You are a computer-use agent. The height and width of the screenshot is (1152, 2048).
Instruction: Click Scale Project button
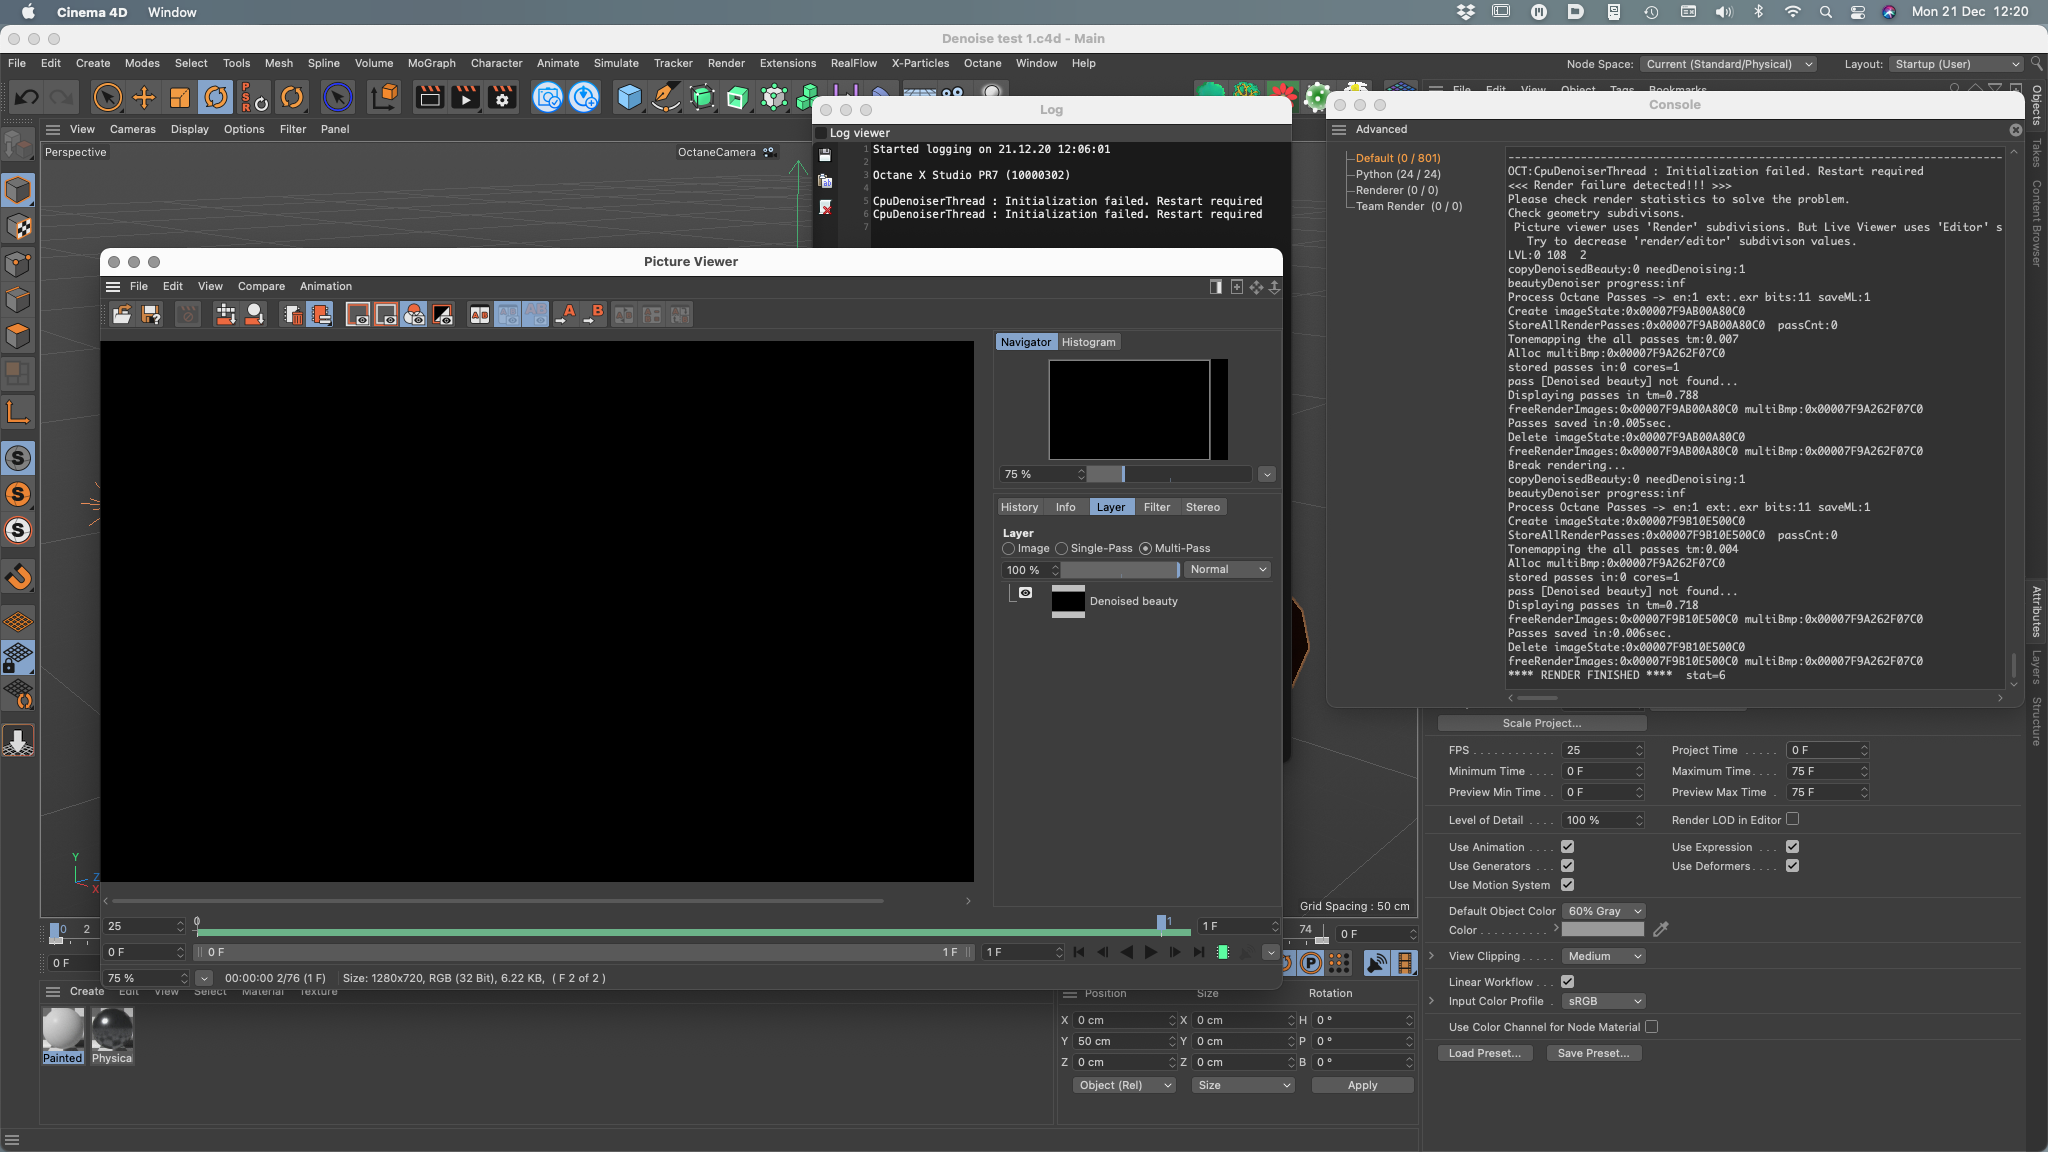1541,723
